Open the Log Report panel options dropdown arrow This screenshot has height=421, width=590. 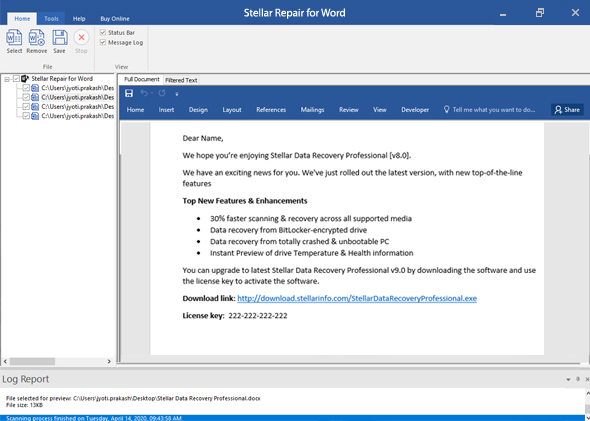568,380
